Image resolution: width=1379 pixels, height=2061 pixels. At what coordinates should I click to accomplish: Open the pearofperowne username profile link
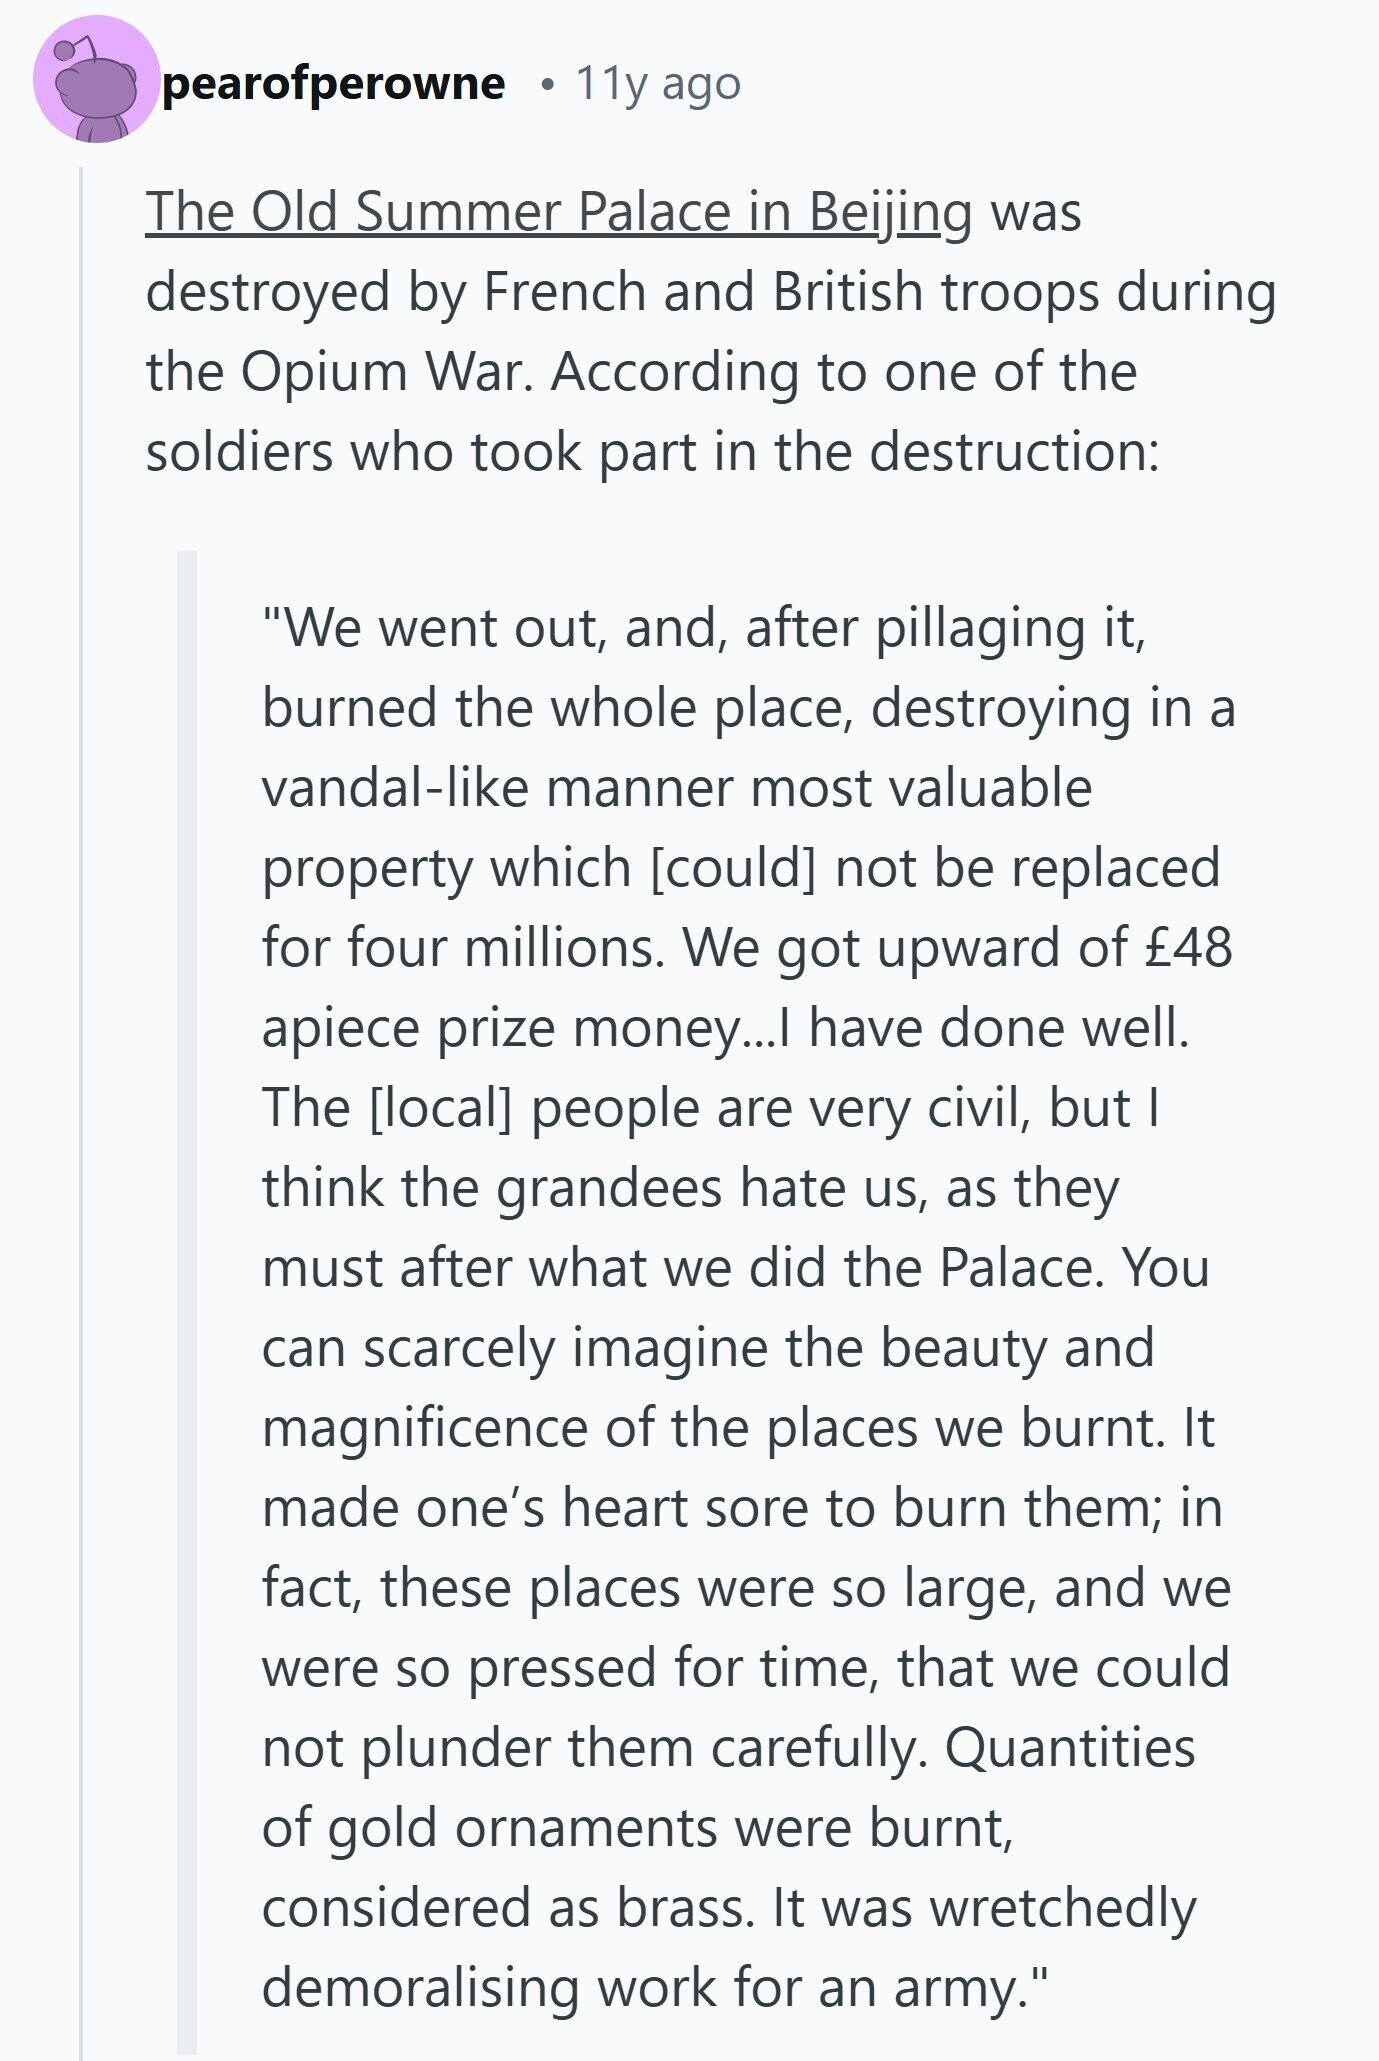[x=333, y=84]
